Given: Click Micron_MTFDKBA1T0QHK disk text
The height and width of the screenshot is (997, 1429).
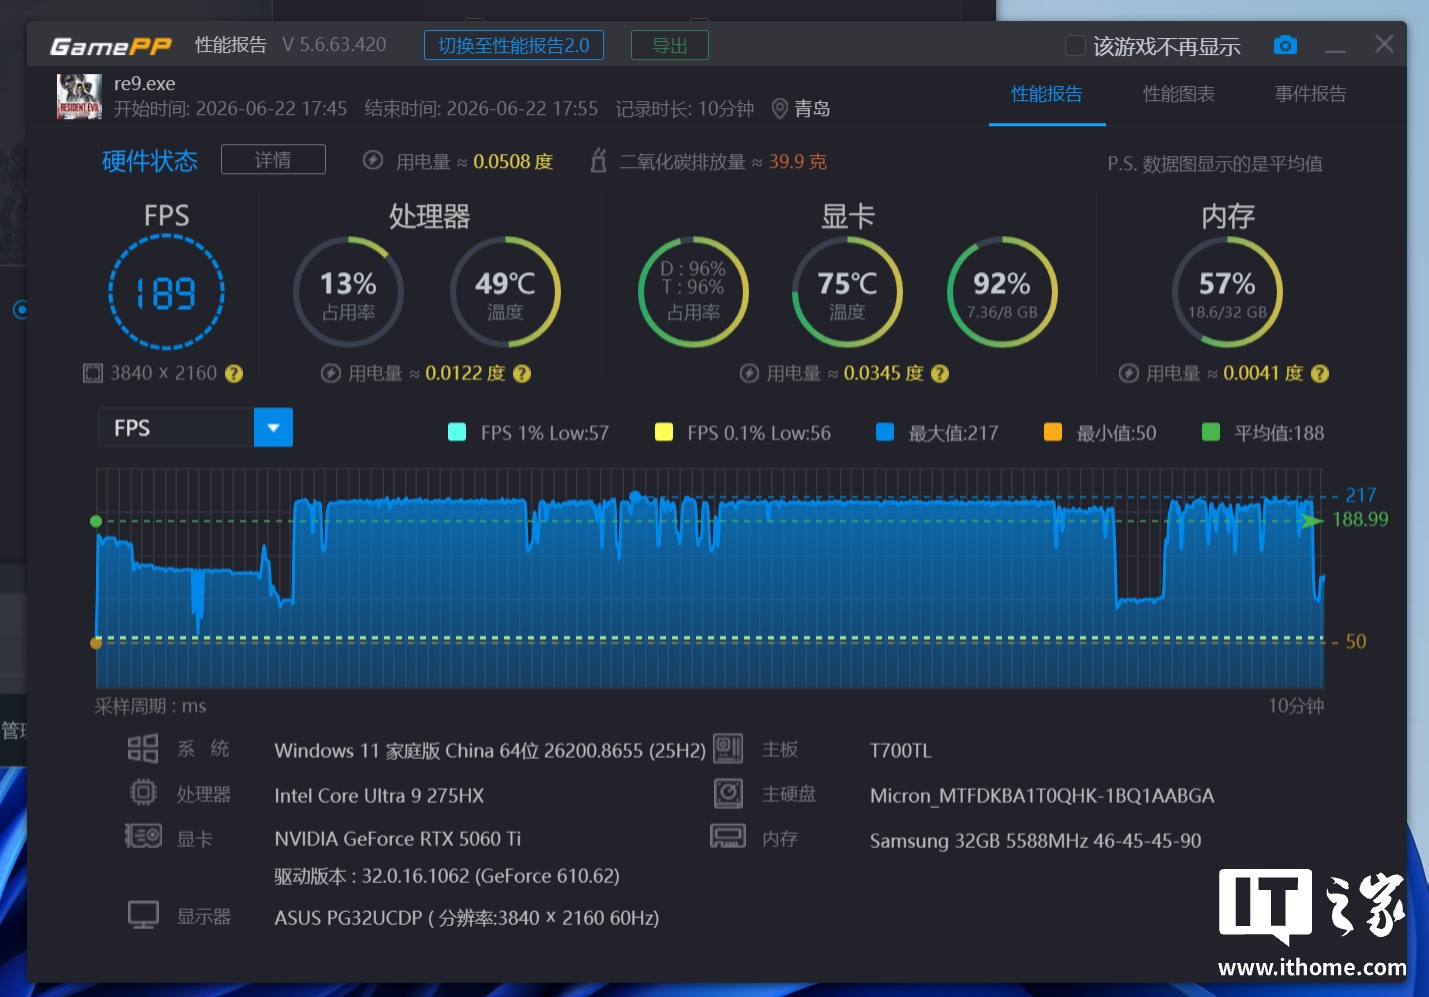Looking at the screenshot, I should (1042, 796).
